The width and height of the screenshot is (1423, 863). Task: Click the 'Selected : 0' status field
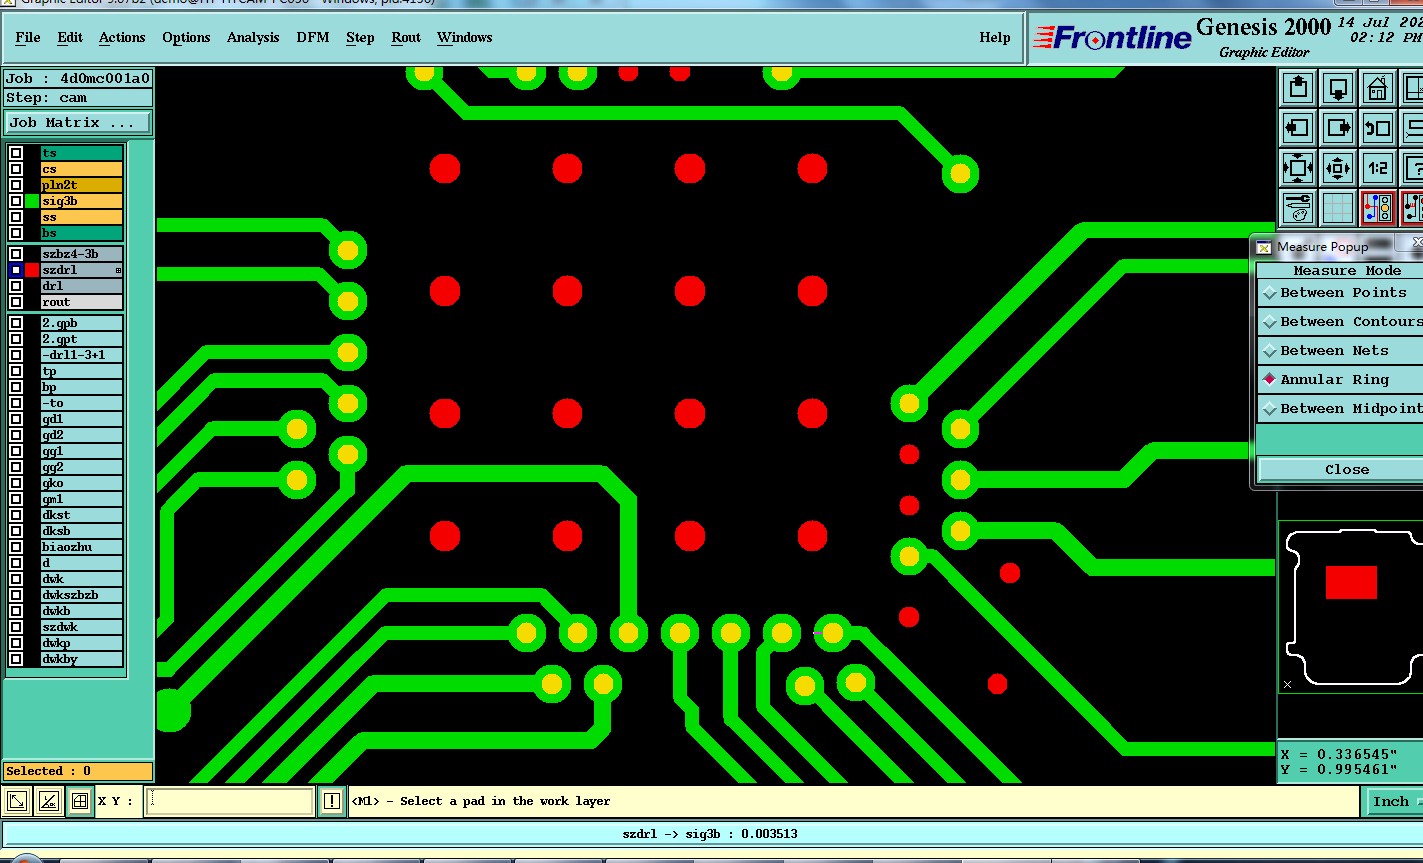pos(78,771)
